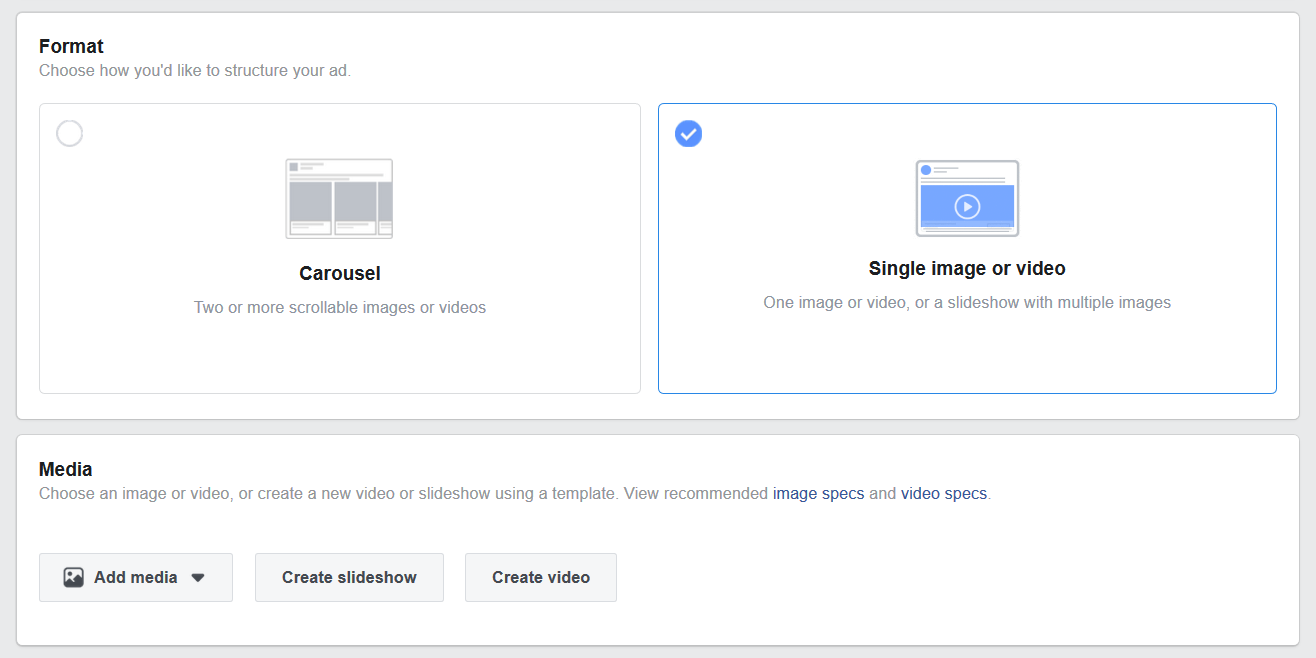The width and height of the screenshot is (1316, 658).
Task: Click the Add media label text
Action: point(136,577)
